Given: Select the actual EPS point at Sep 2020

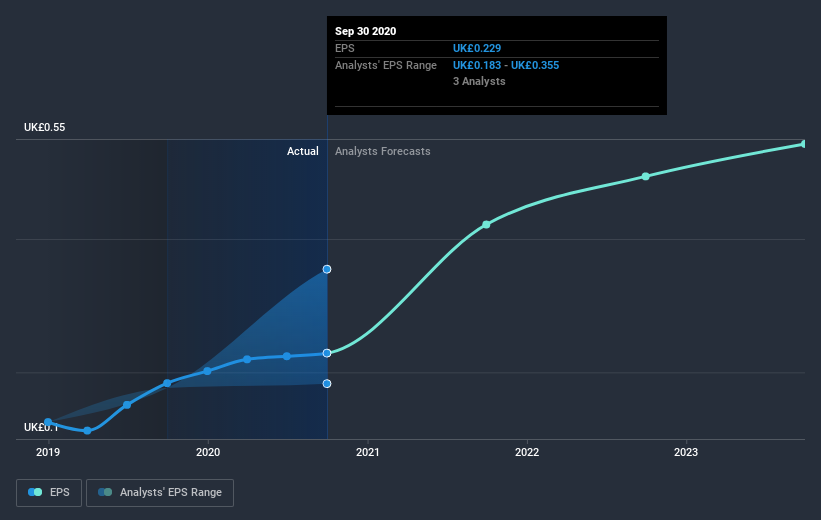Looking at the screenshot, I should tap(327, 353).
